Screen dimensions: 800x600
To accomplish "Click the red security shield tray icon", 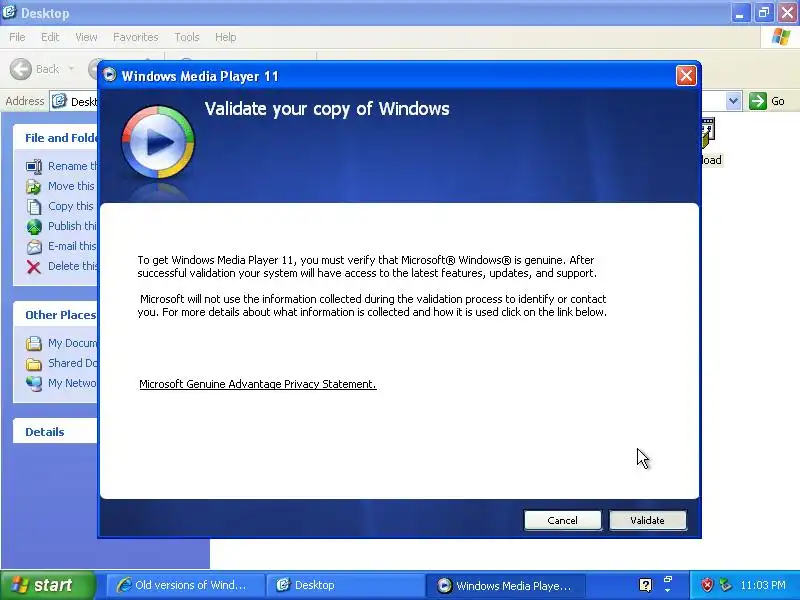I will [x=707, y=585].
